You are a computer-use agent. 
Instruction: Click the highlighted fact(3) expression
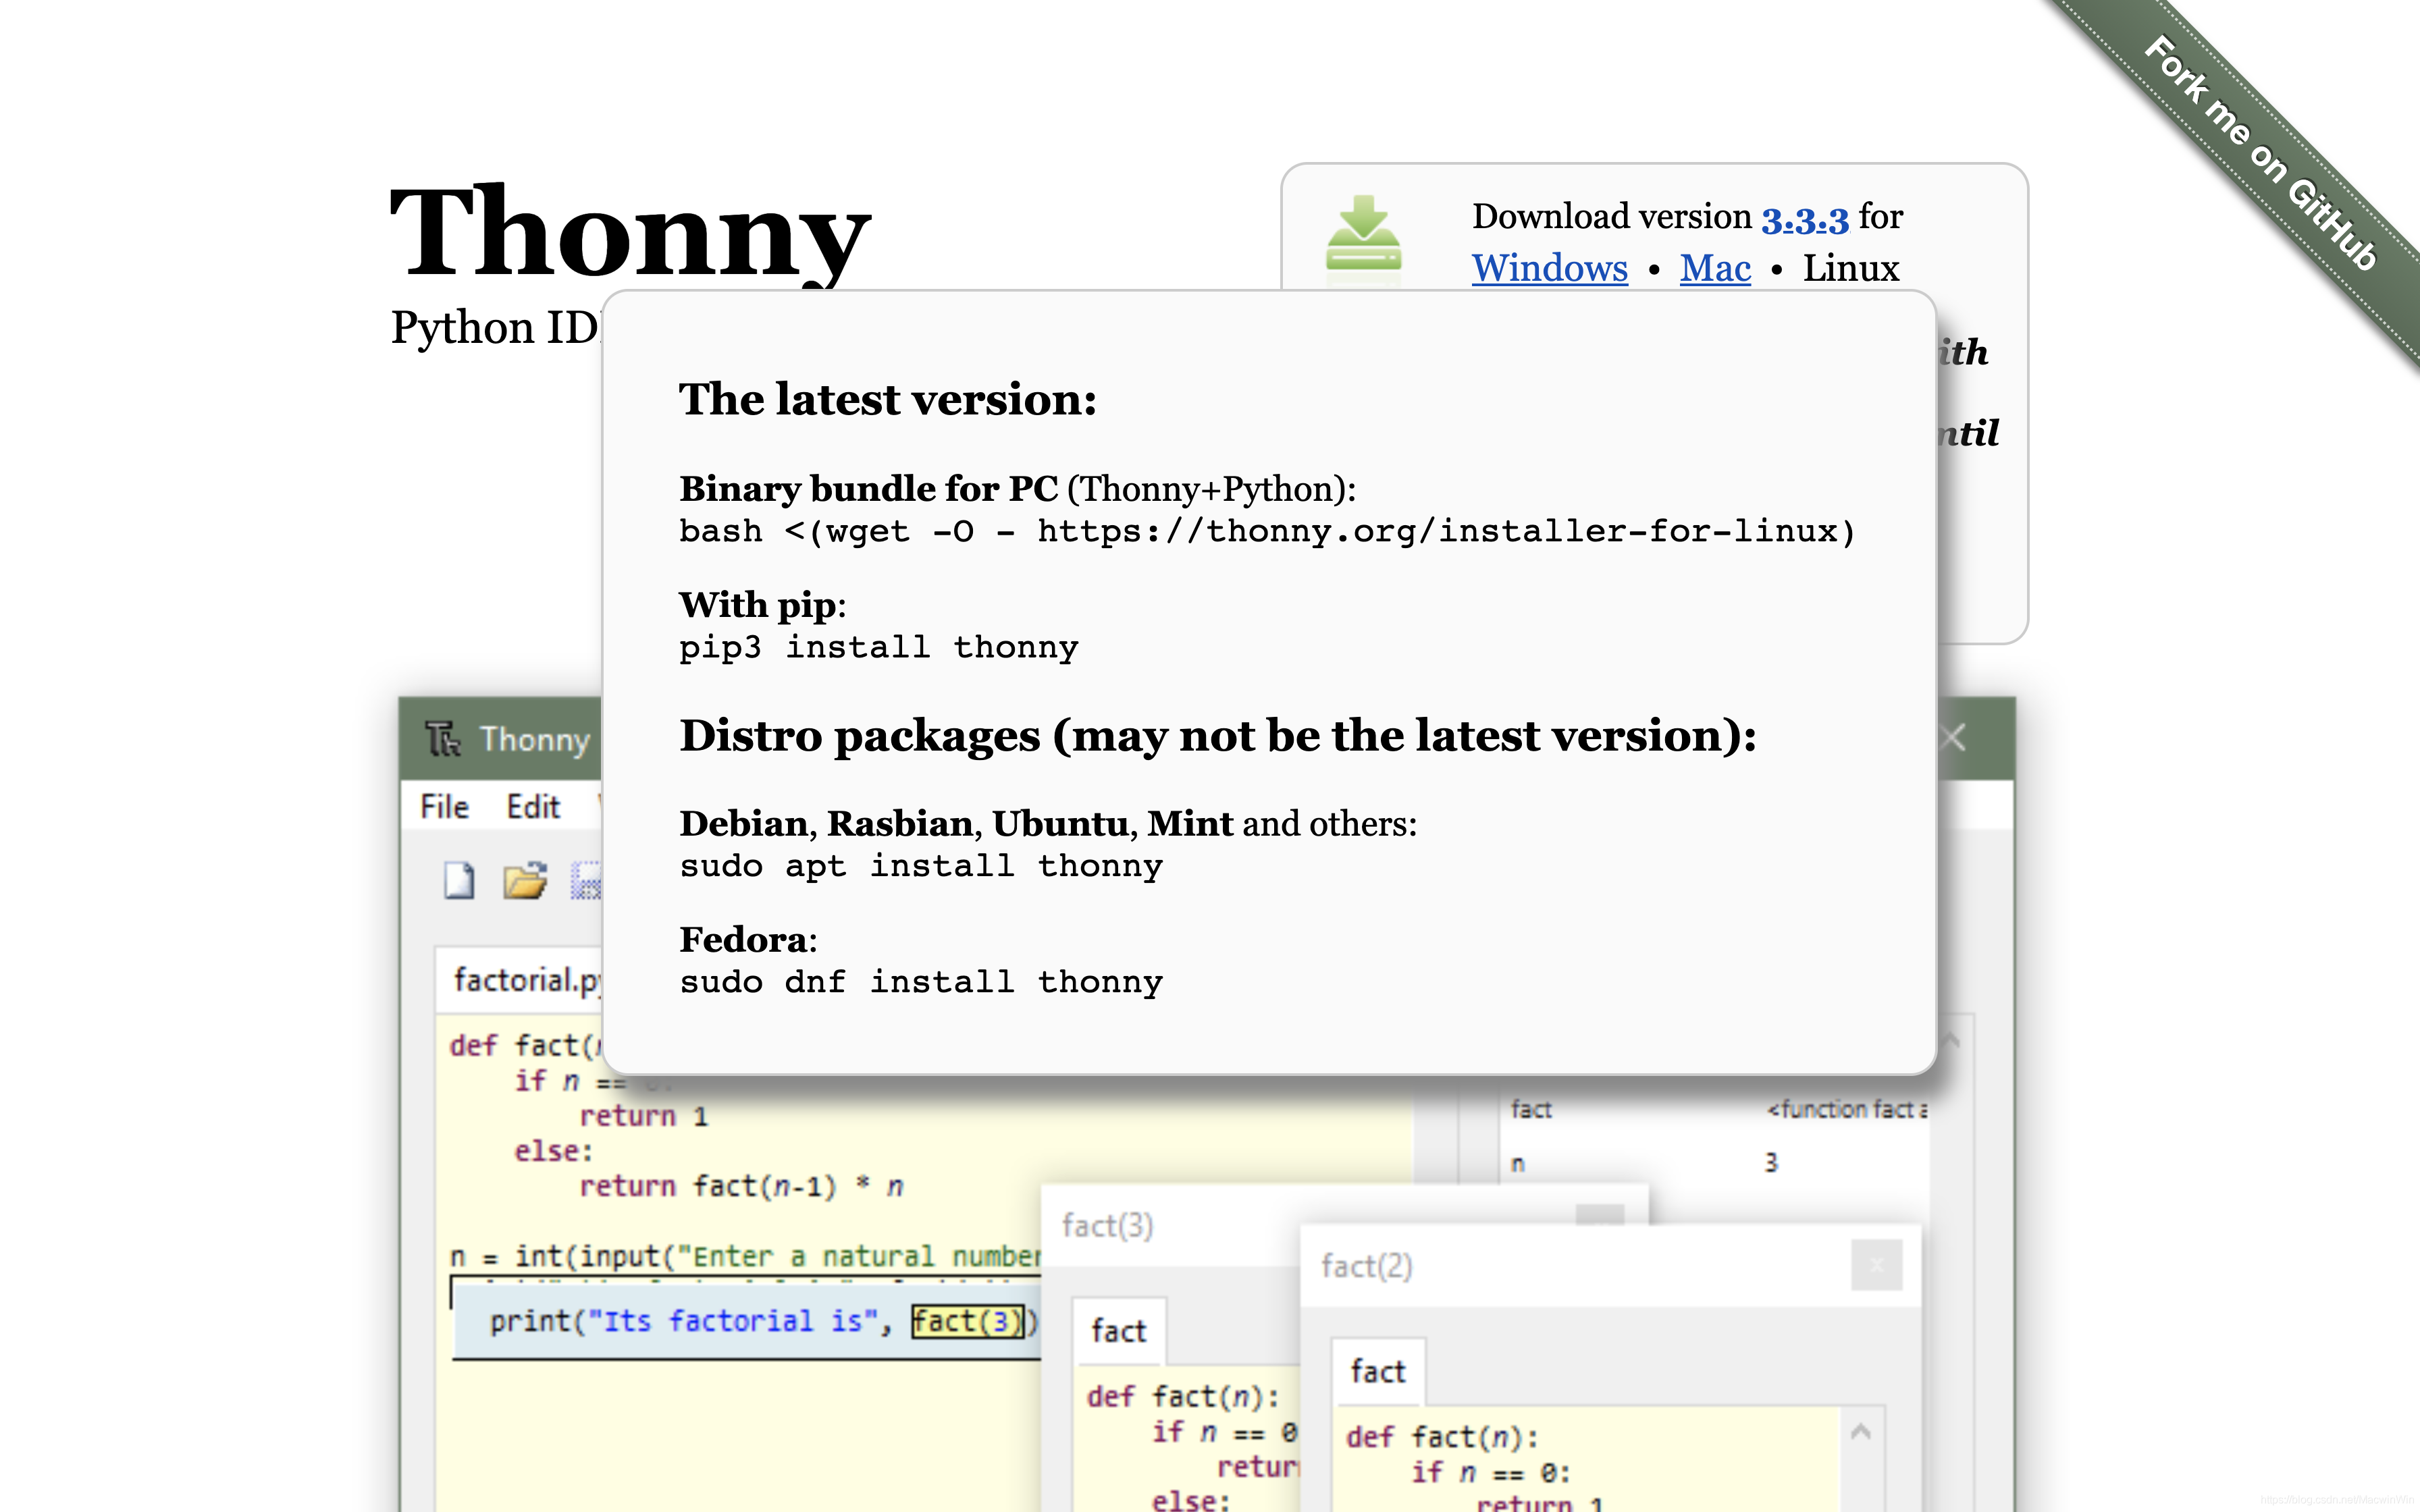(x=968, y=1321)
